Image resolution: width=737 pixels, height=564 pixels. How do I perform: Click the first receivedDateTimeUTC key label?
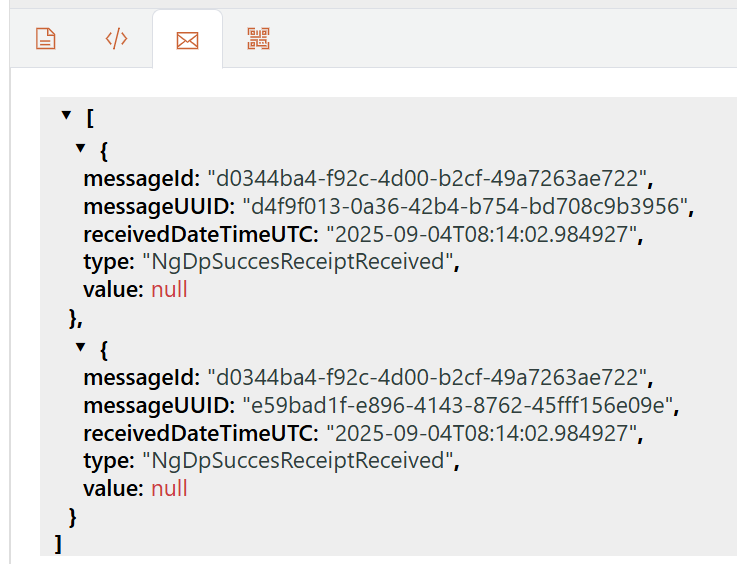(x=200, y=235)
